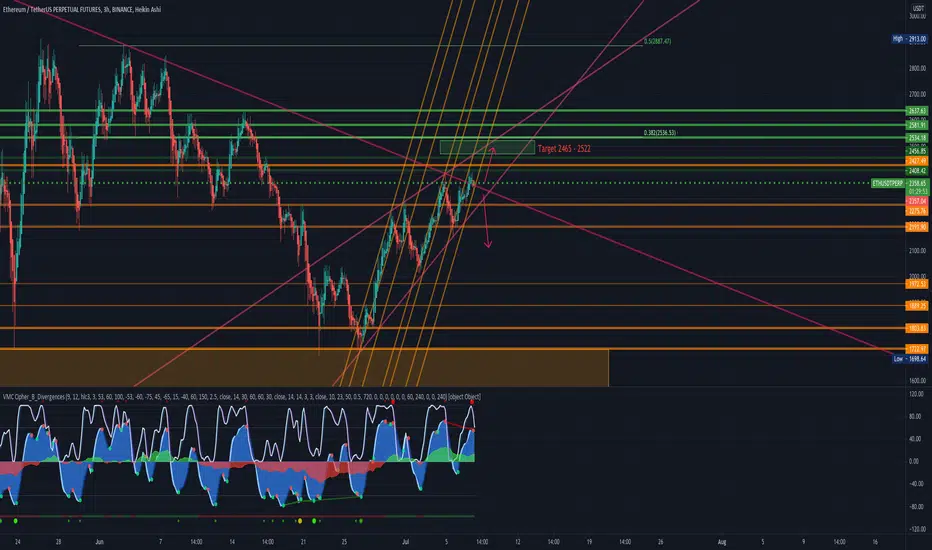Click the Jun label on time axis
This screenshot has height=550, width=932.
[99, 542]
